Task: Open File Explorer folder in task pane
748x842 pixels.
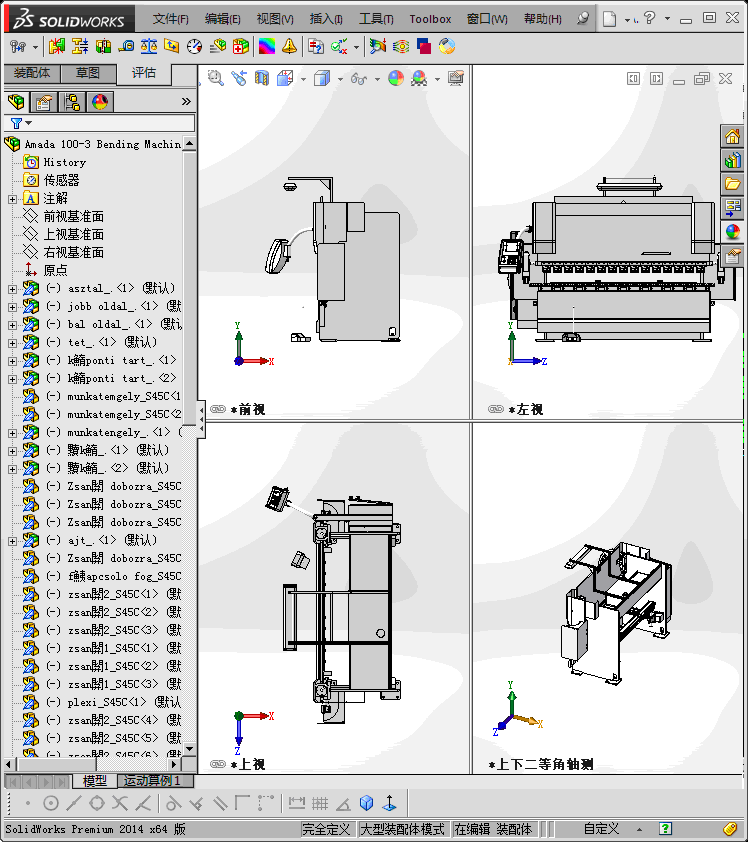Action: pyautogui.click(x=732, y=184)
